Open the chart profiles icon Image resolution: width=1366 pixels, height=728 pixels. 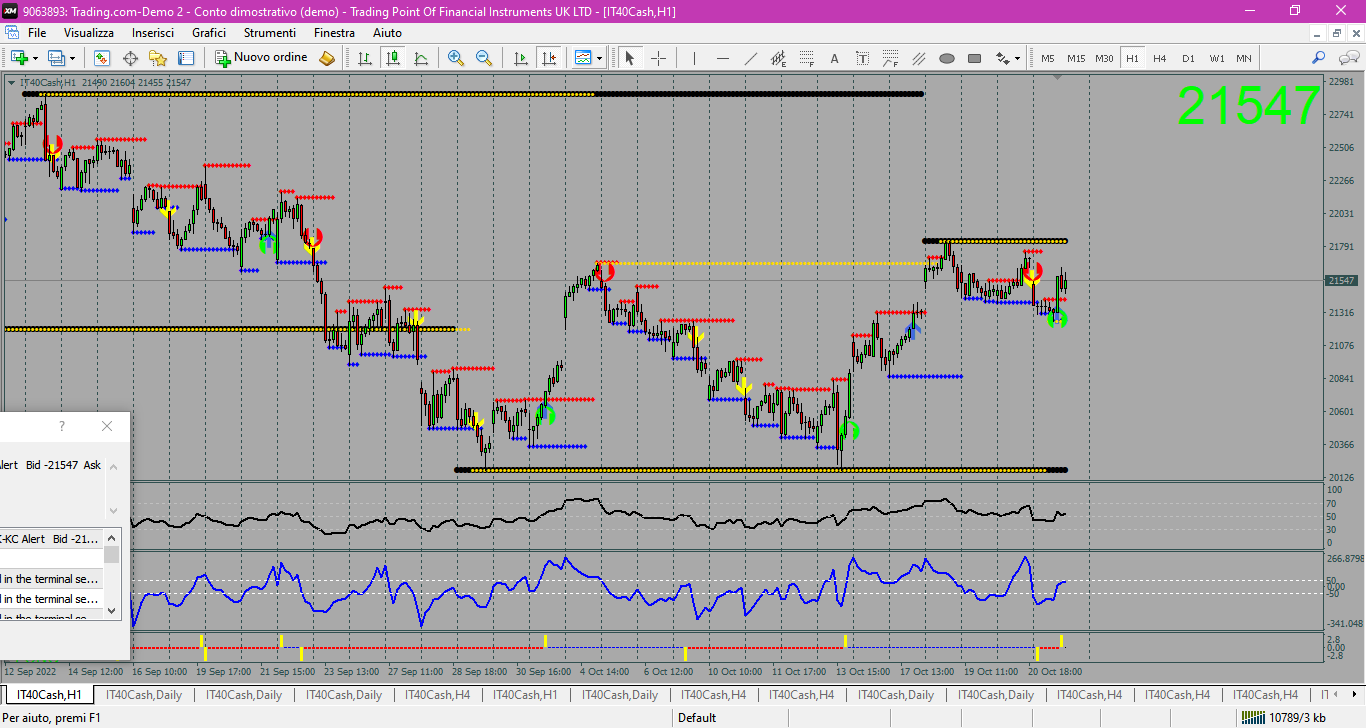[x=56, y=58]
